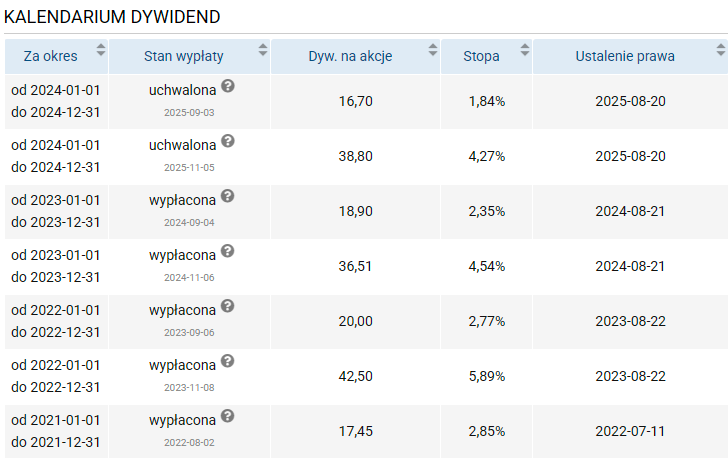Click record date 2022-07-11 cell
The width and height of the screenshot is (728, 458).
(630, 431)
